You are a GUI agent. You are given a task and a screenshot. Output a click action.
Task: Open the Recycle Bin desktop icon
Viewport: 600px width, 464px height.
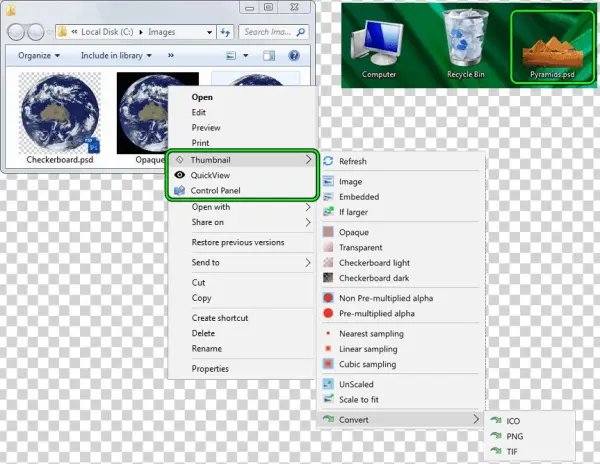pos(466,44)
